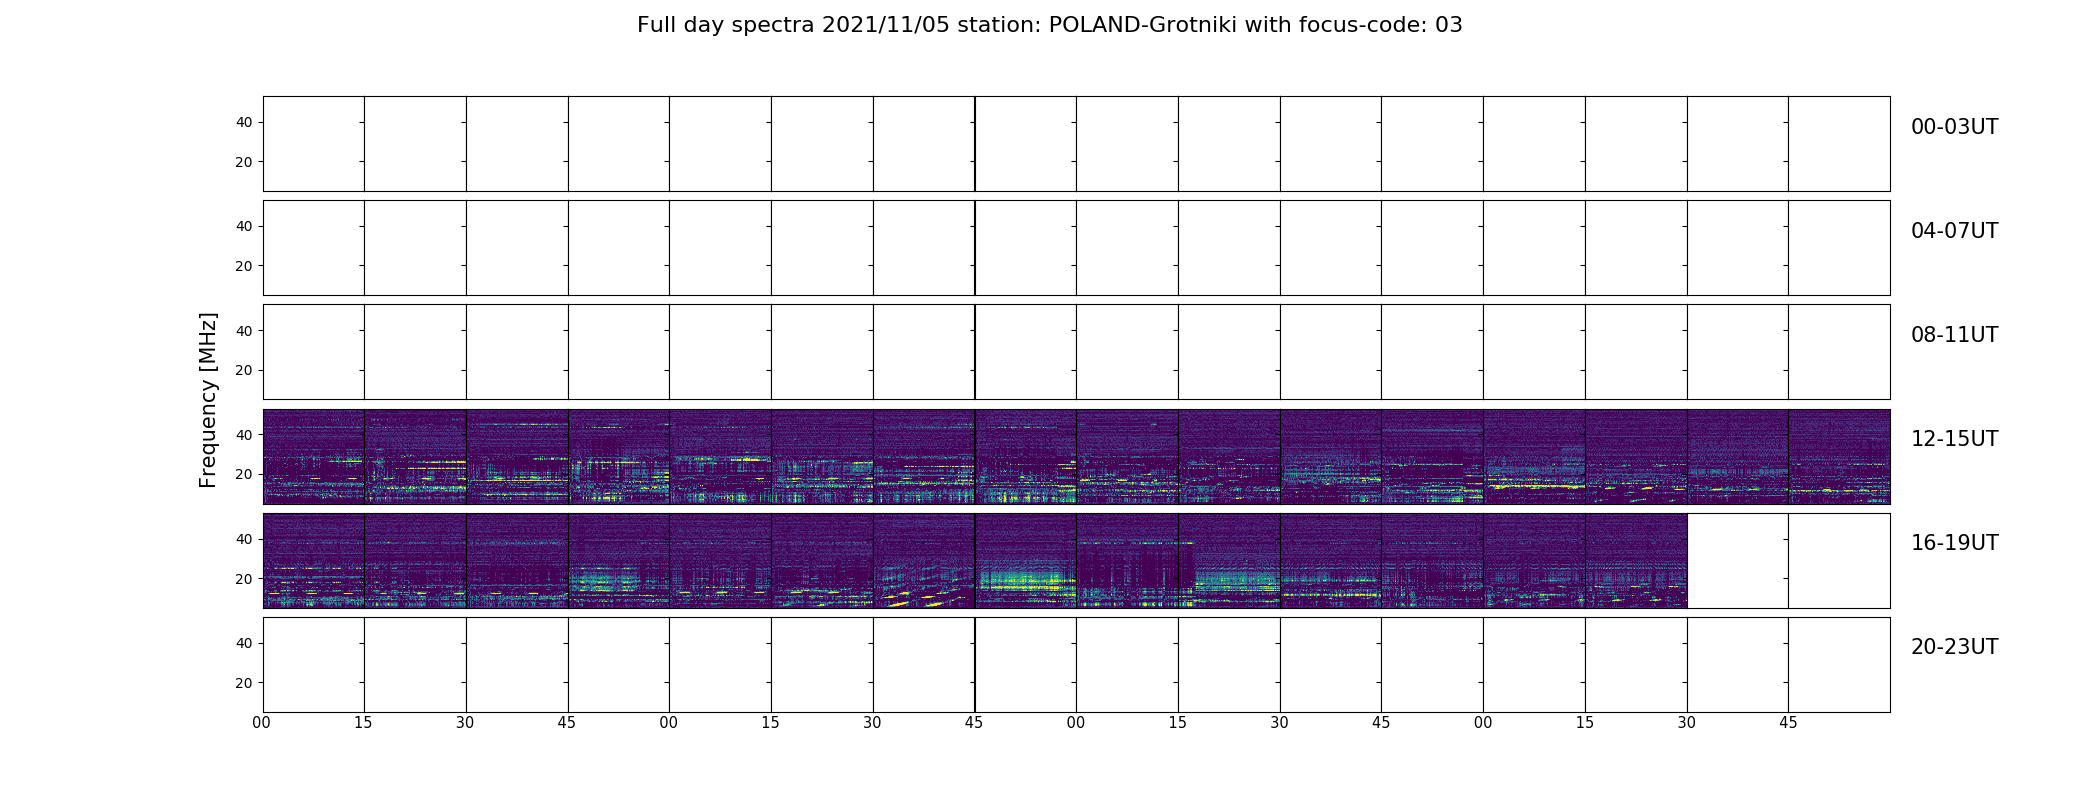The height and width of the screenshot is (800, 2100).
Task: Click the "Full day spectra 2021/11/05" plot title
Action: click(1049, 25)
